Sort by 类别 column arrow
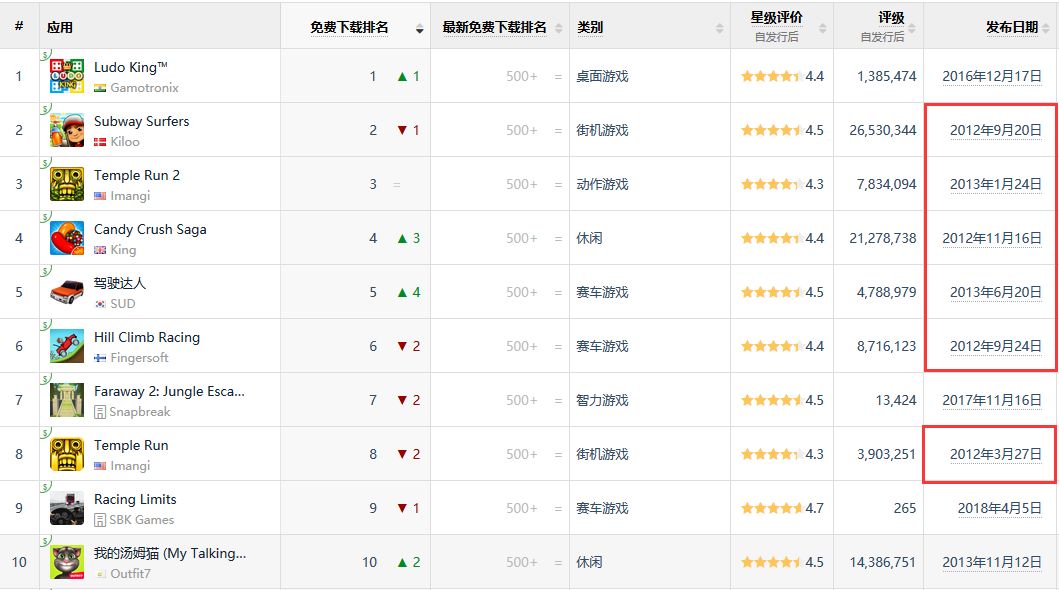 719,28
